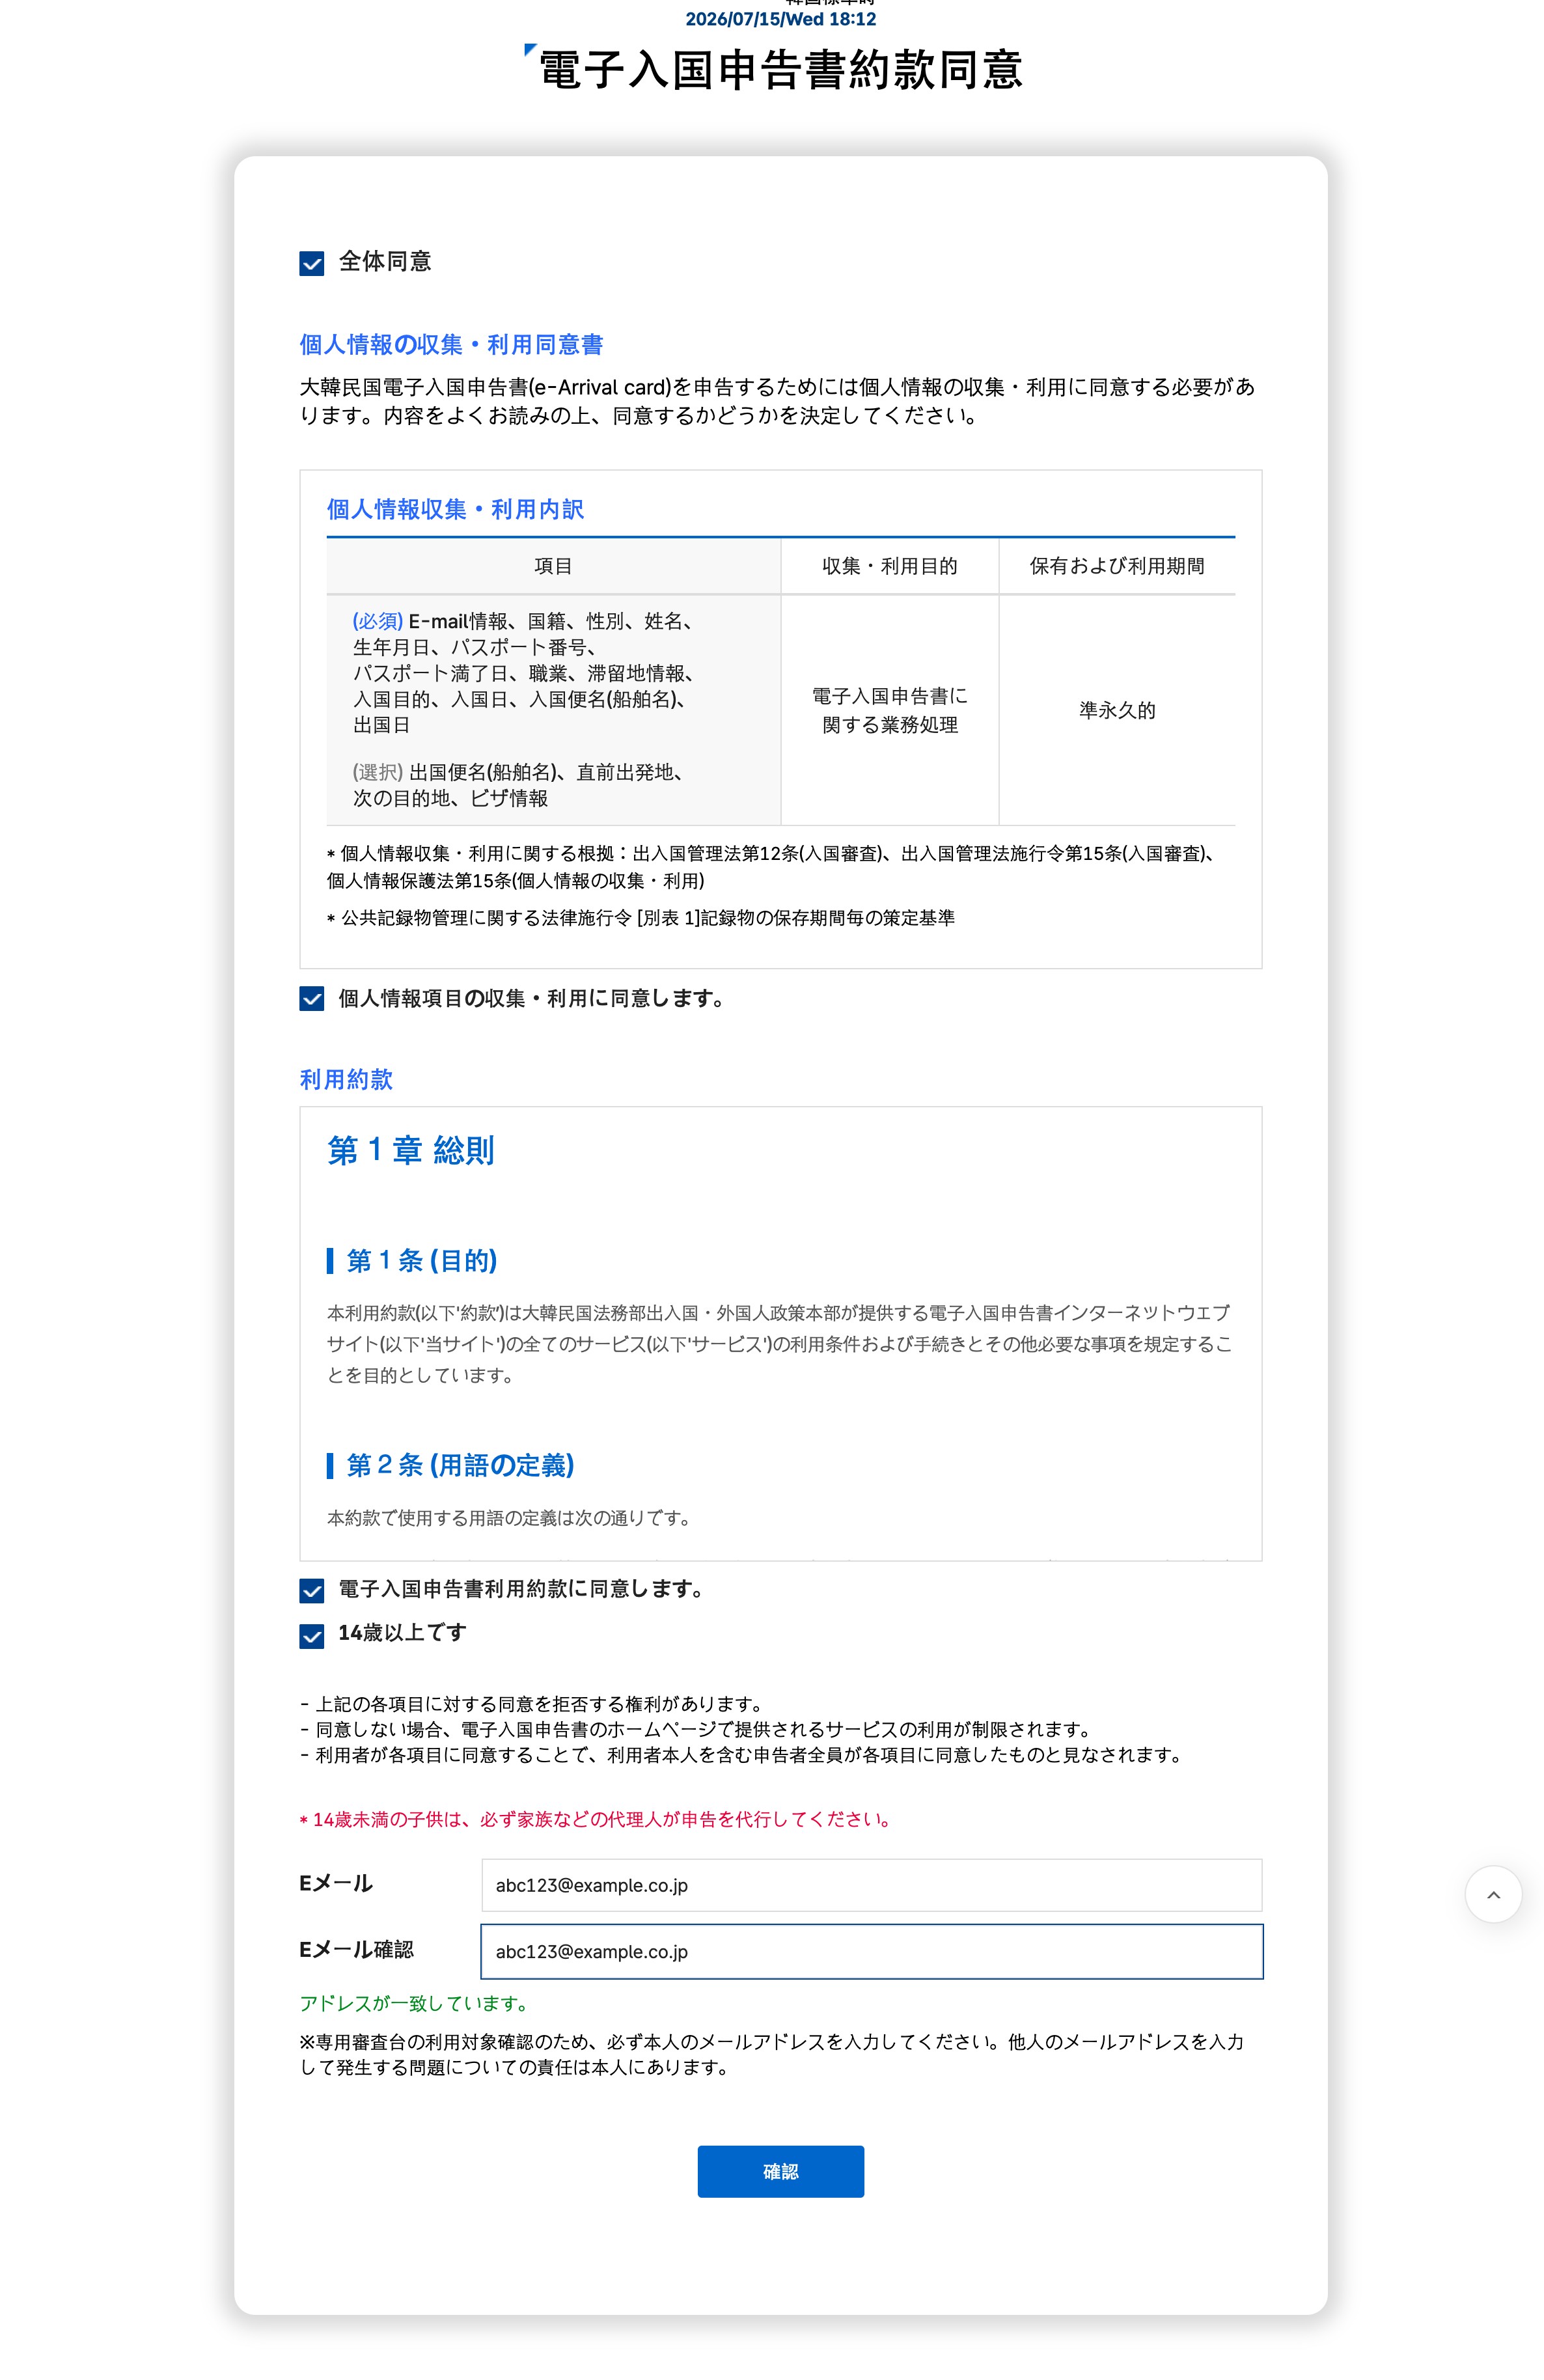Click the 電子入国申告書約款同意 page title
The image size is (1544, 2380).
click(x=780, y=70)
